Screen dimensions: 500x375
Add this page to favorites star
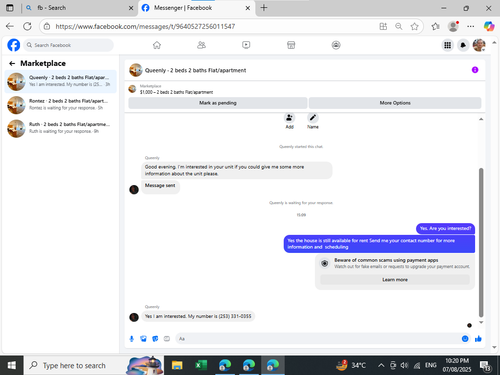click(x=414, y=26)
